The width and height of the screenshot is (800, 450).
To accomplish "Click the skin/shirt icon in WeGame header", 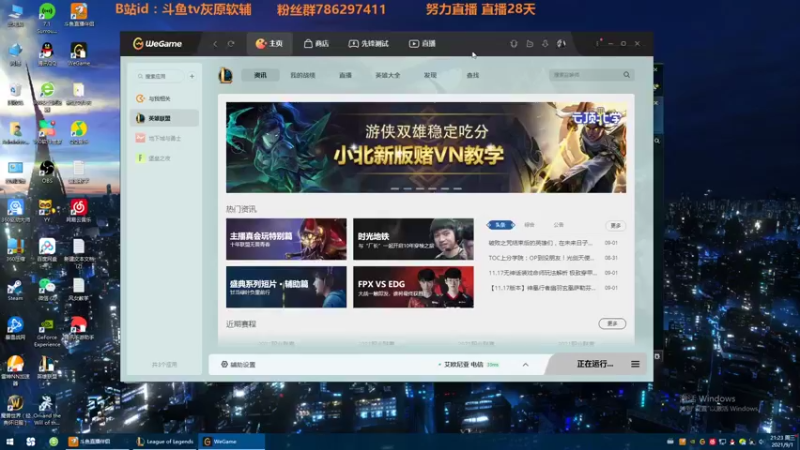I will (x=514, y=44).
